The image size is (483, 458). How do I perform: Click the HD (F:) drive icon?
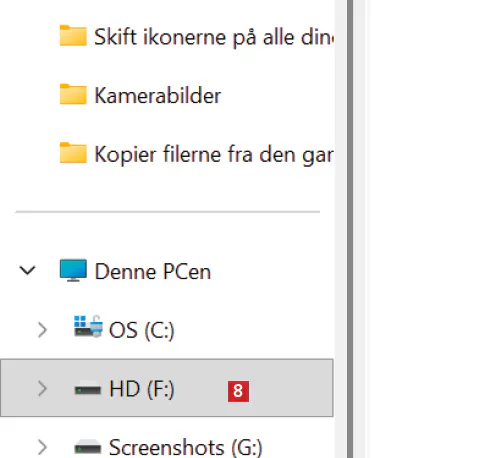click(88, 389)
